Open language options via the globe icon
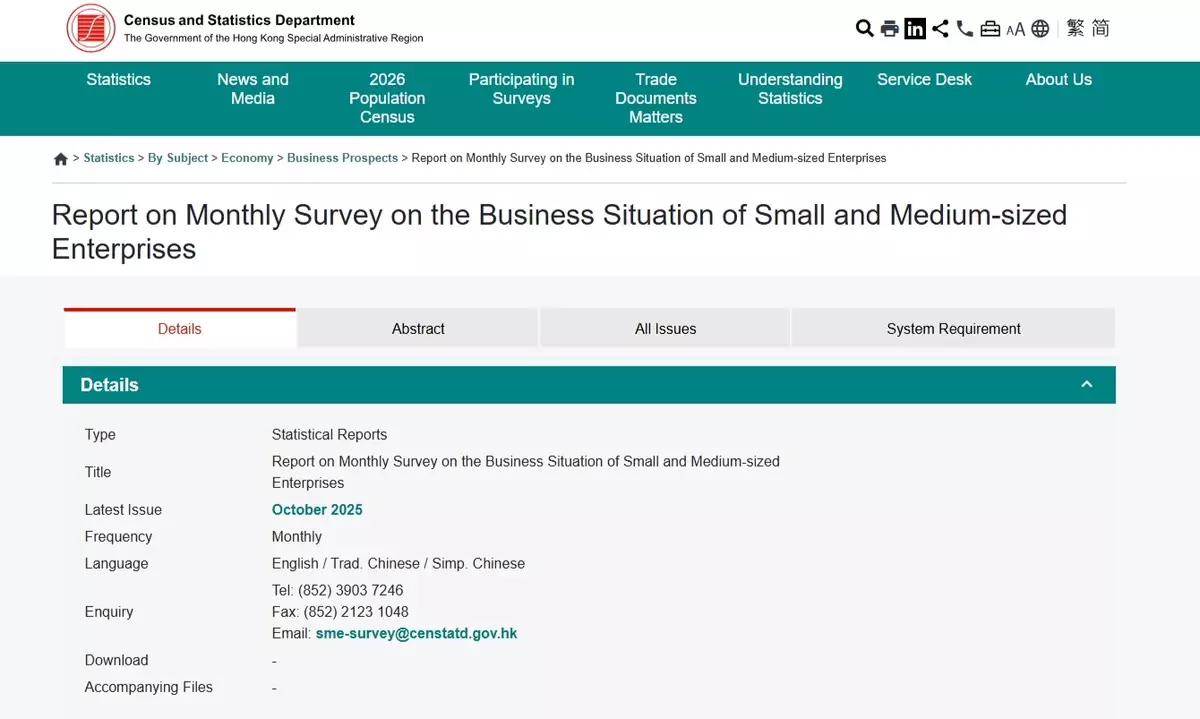The height and width of the screenshot is (719, 1200). [x=1040, y=28]
